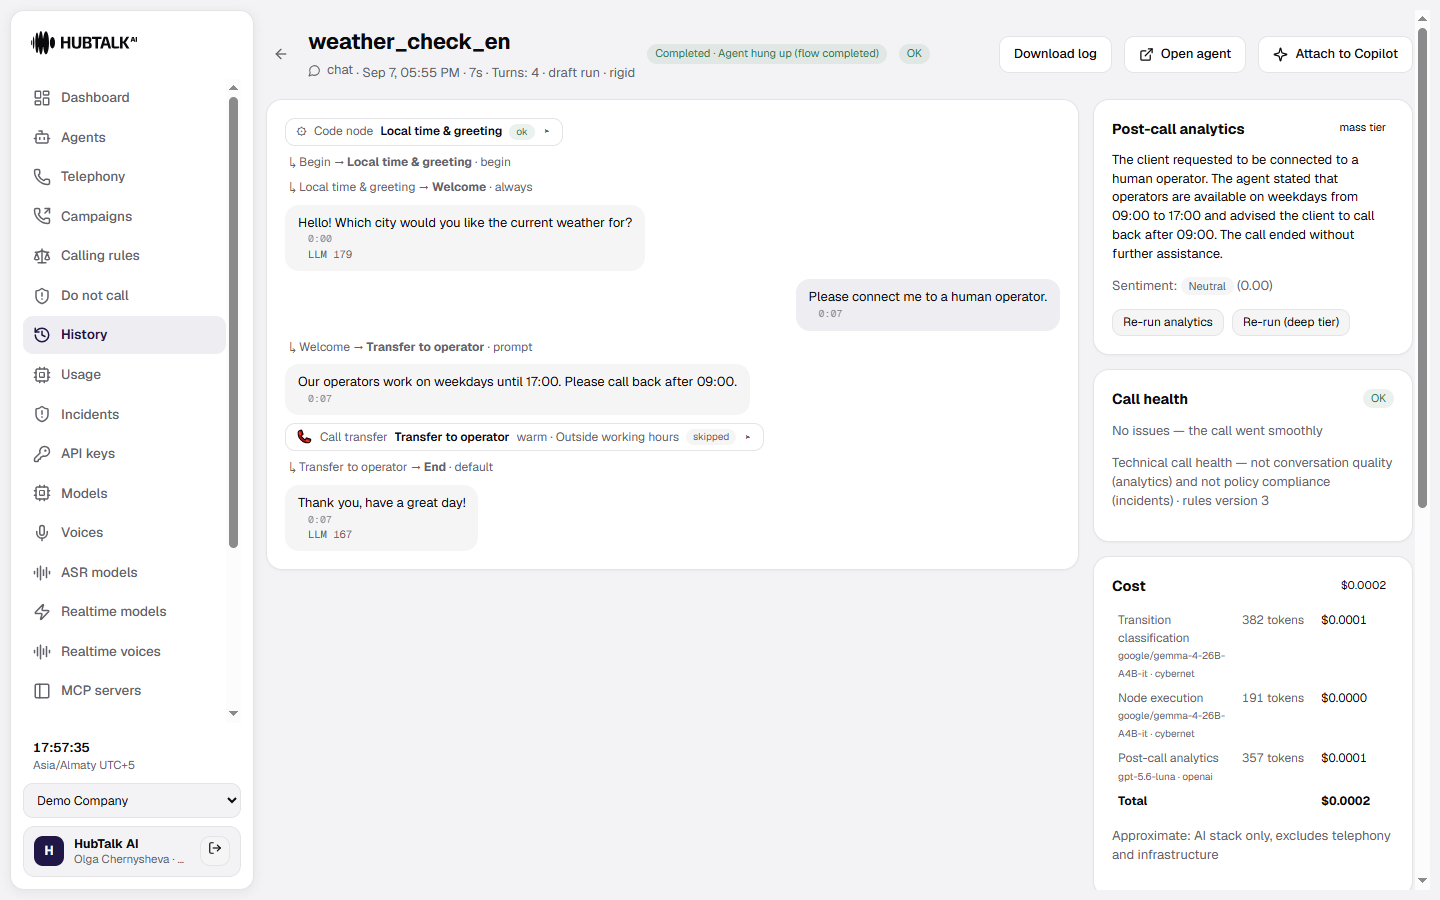
Task: Click the logout icon next to HubTalk AI
Action: pos(215,849)
